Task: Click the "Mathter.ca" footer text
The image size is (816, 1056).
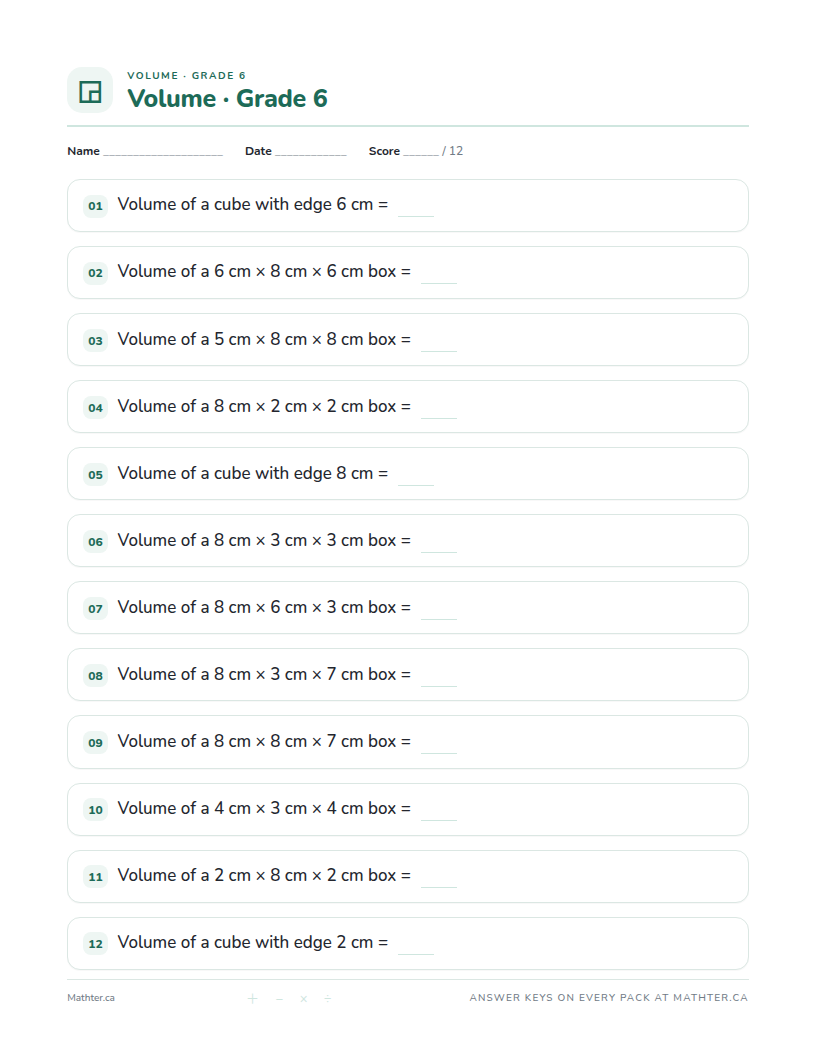Action: pyautogui.click(x=91, y=998)
